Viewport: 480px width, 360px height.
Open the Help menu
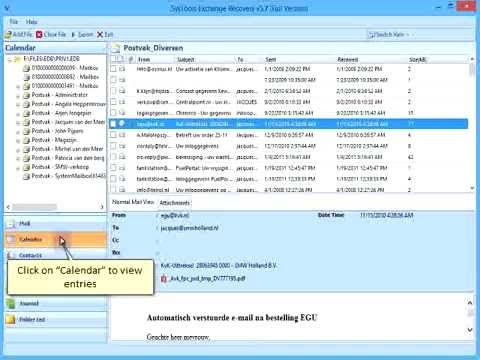coord(31,22)
